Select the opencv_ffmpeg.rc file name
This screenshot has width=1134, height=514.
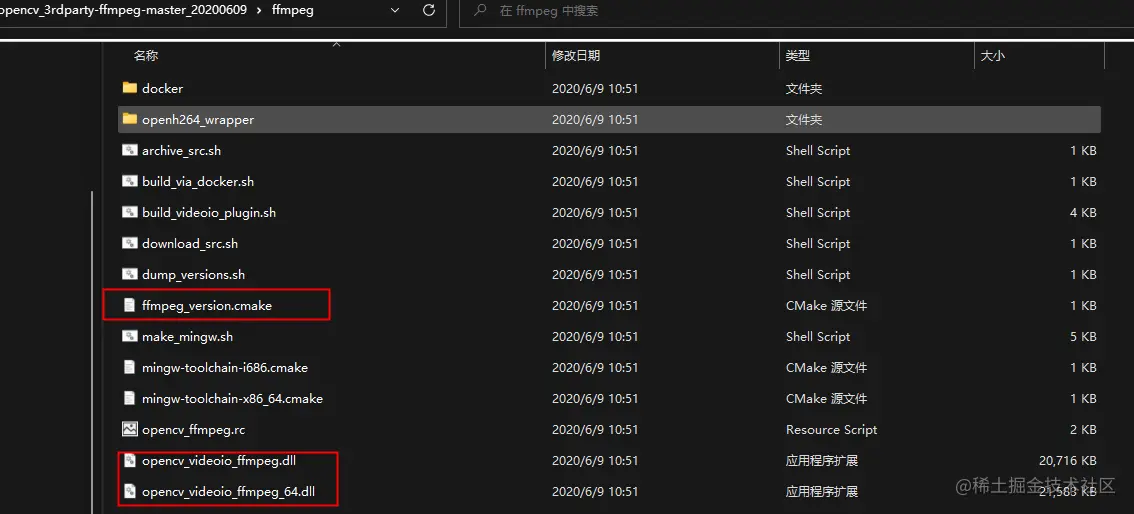(194, 429)
